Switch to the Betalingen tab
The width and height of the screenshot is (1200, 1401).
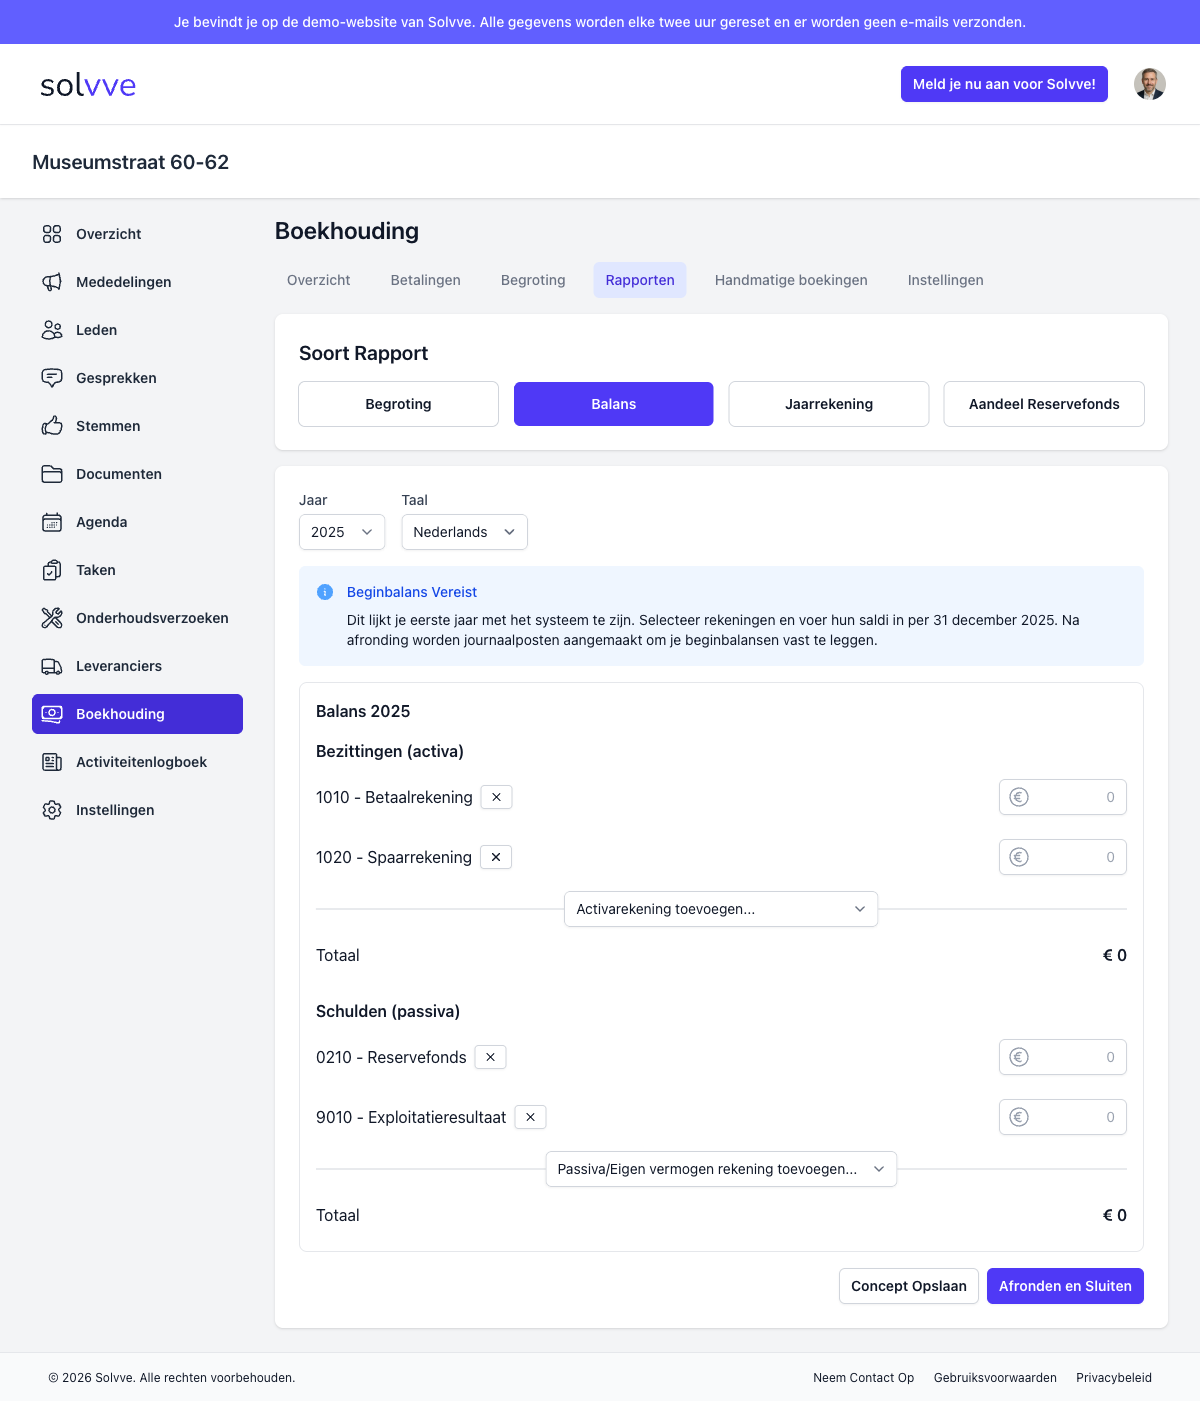pos(426,280)
